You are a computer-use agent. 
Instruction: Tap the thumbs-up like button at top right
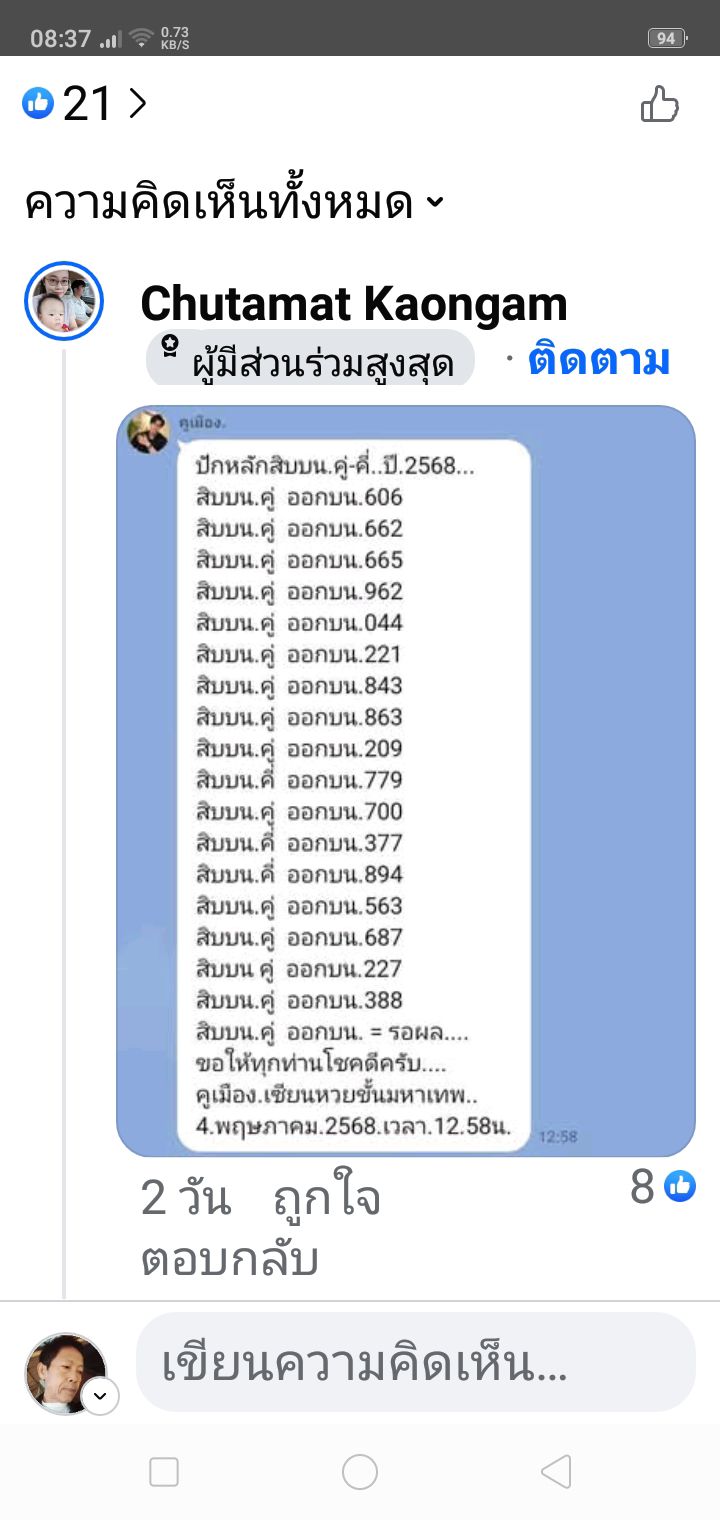tap(659, 104)
